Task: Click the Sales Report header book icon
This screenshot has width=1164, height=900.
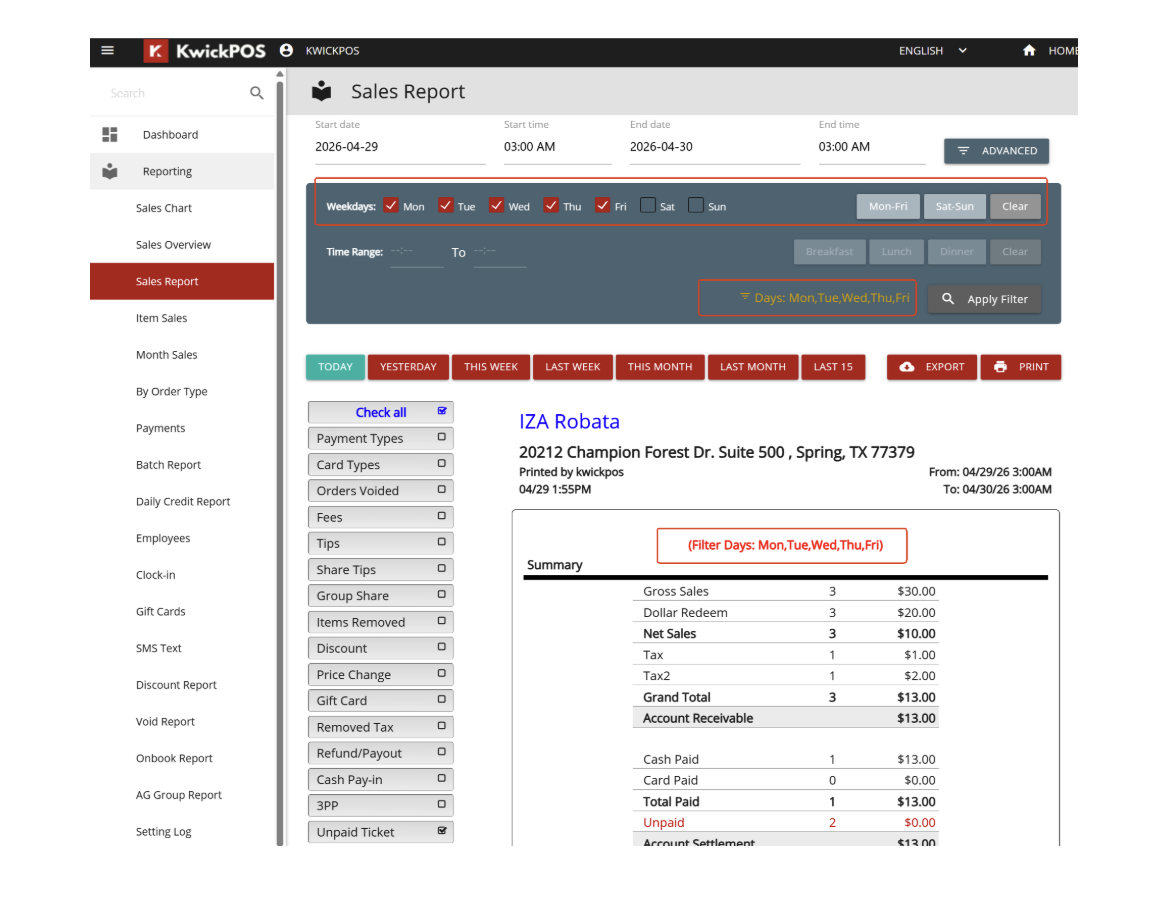Action: tap(321, 91)
